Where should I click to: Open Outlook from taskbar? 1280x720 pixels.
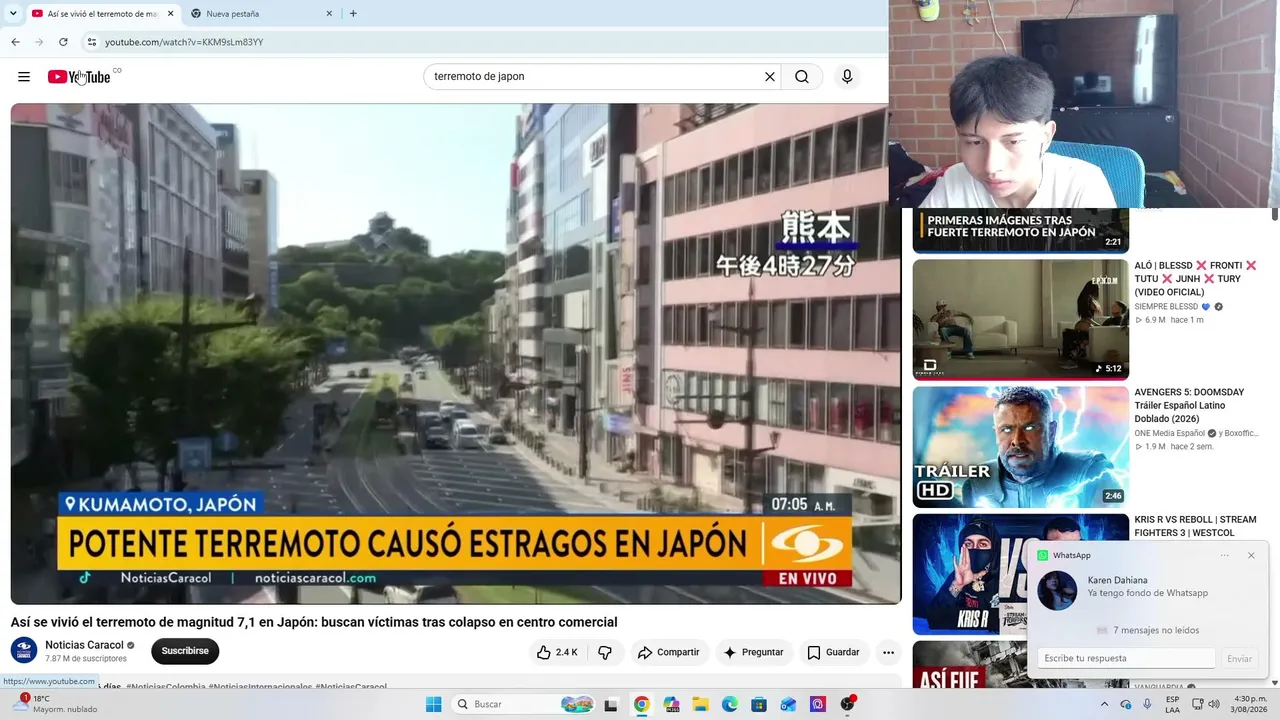point(788,704)
